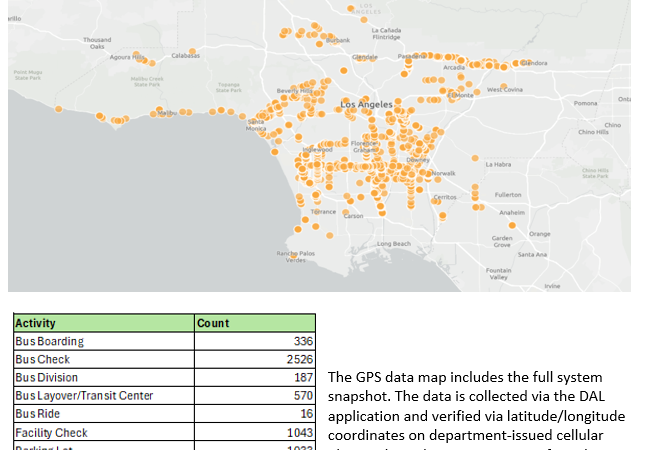
Task: Select the Fullerton label on the map
Action: (508, 194)
